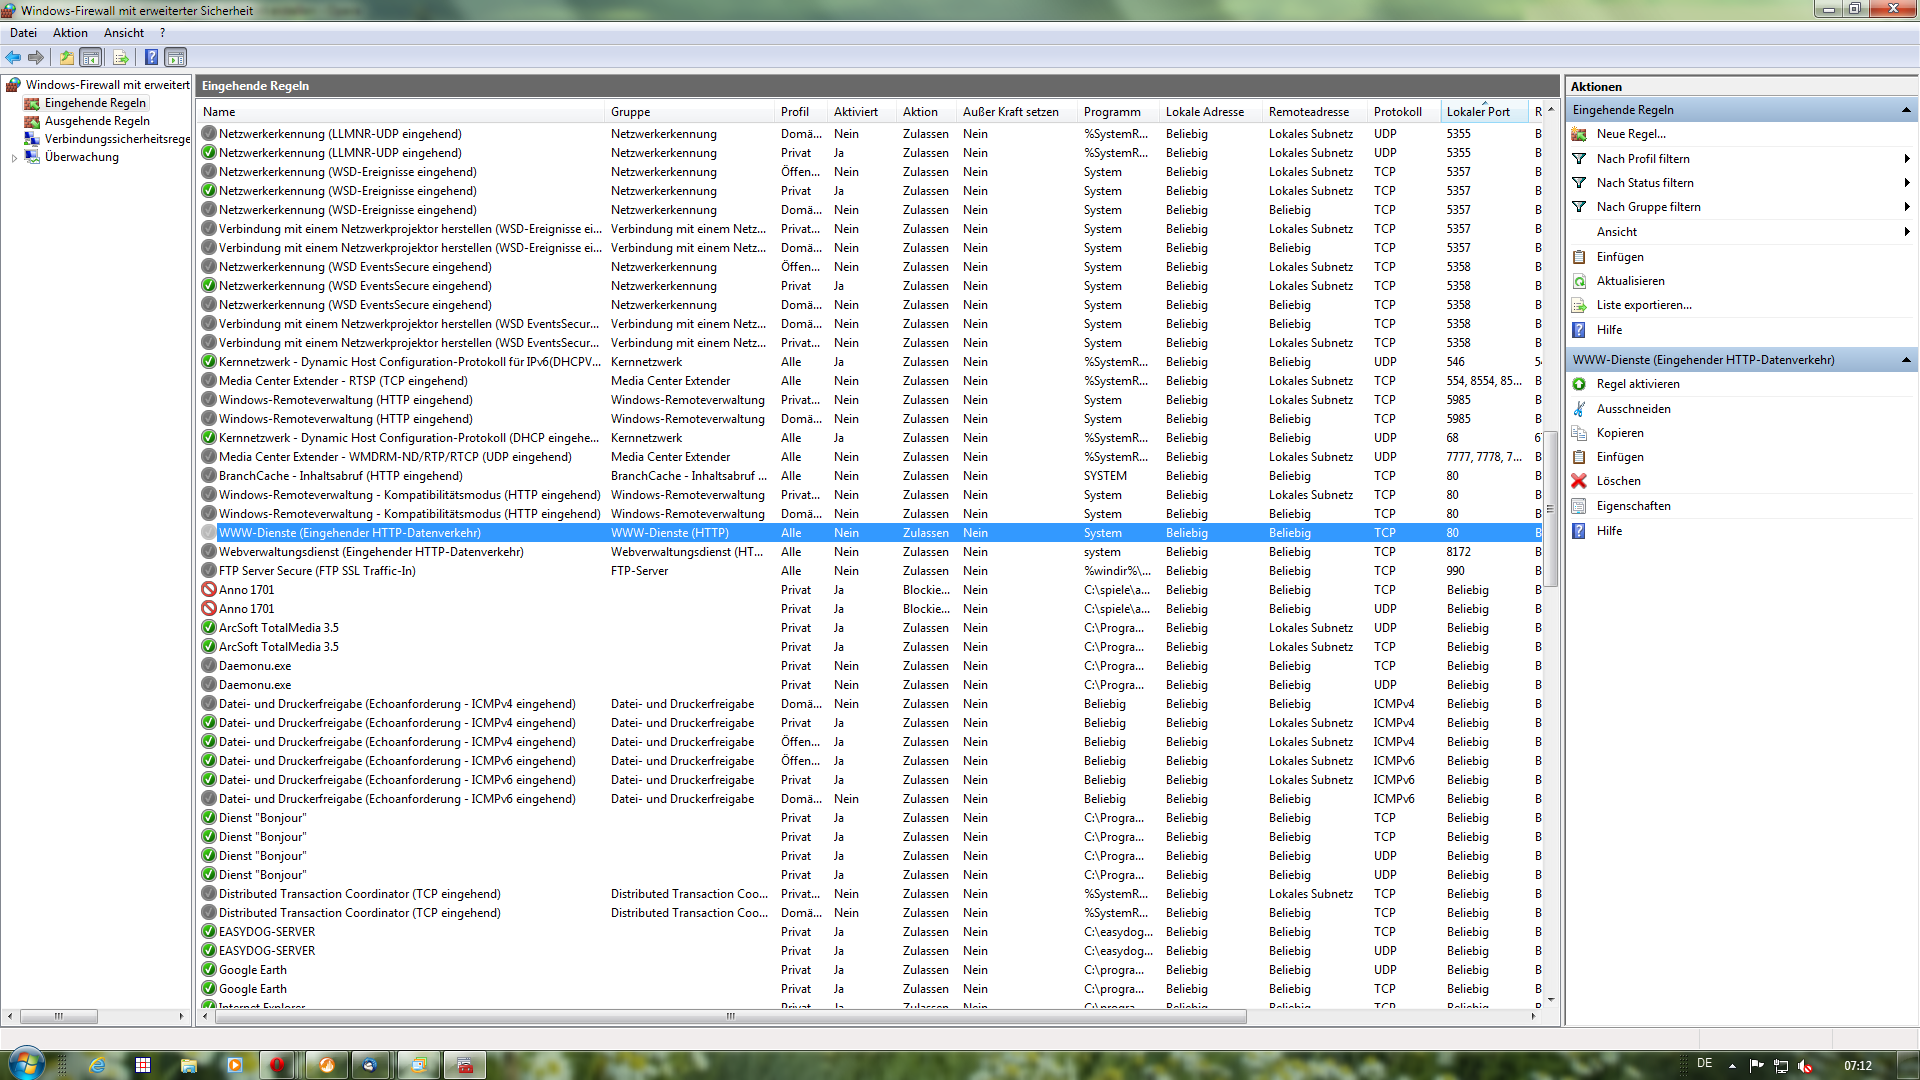Open the Aktion menu
Viewport: 1920px width, 1080px height.
point(70,33)
